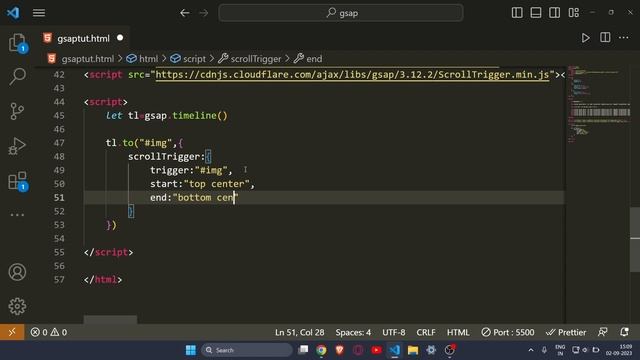Open the hamburger application menu
Viewport: 640px width, 360px height.
click(39, 13)
